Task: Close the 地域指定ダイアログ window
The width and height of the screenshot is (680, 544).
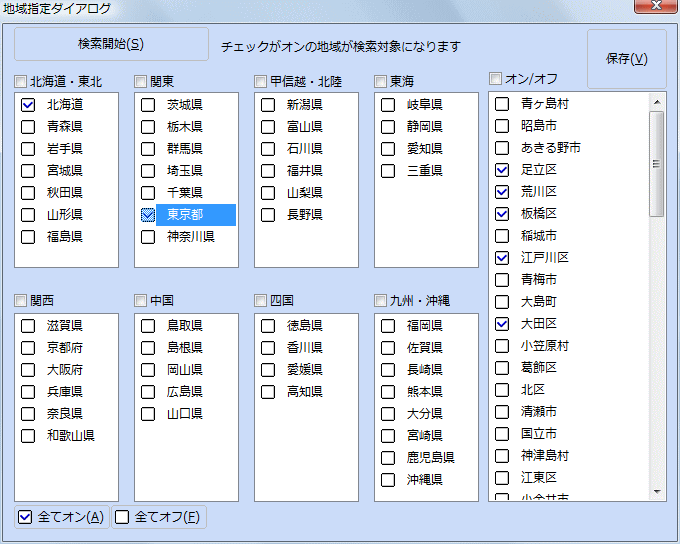Action: 656,9
